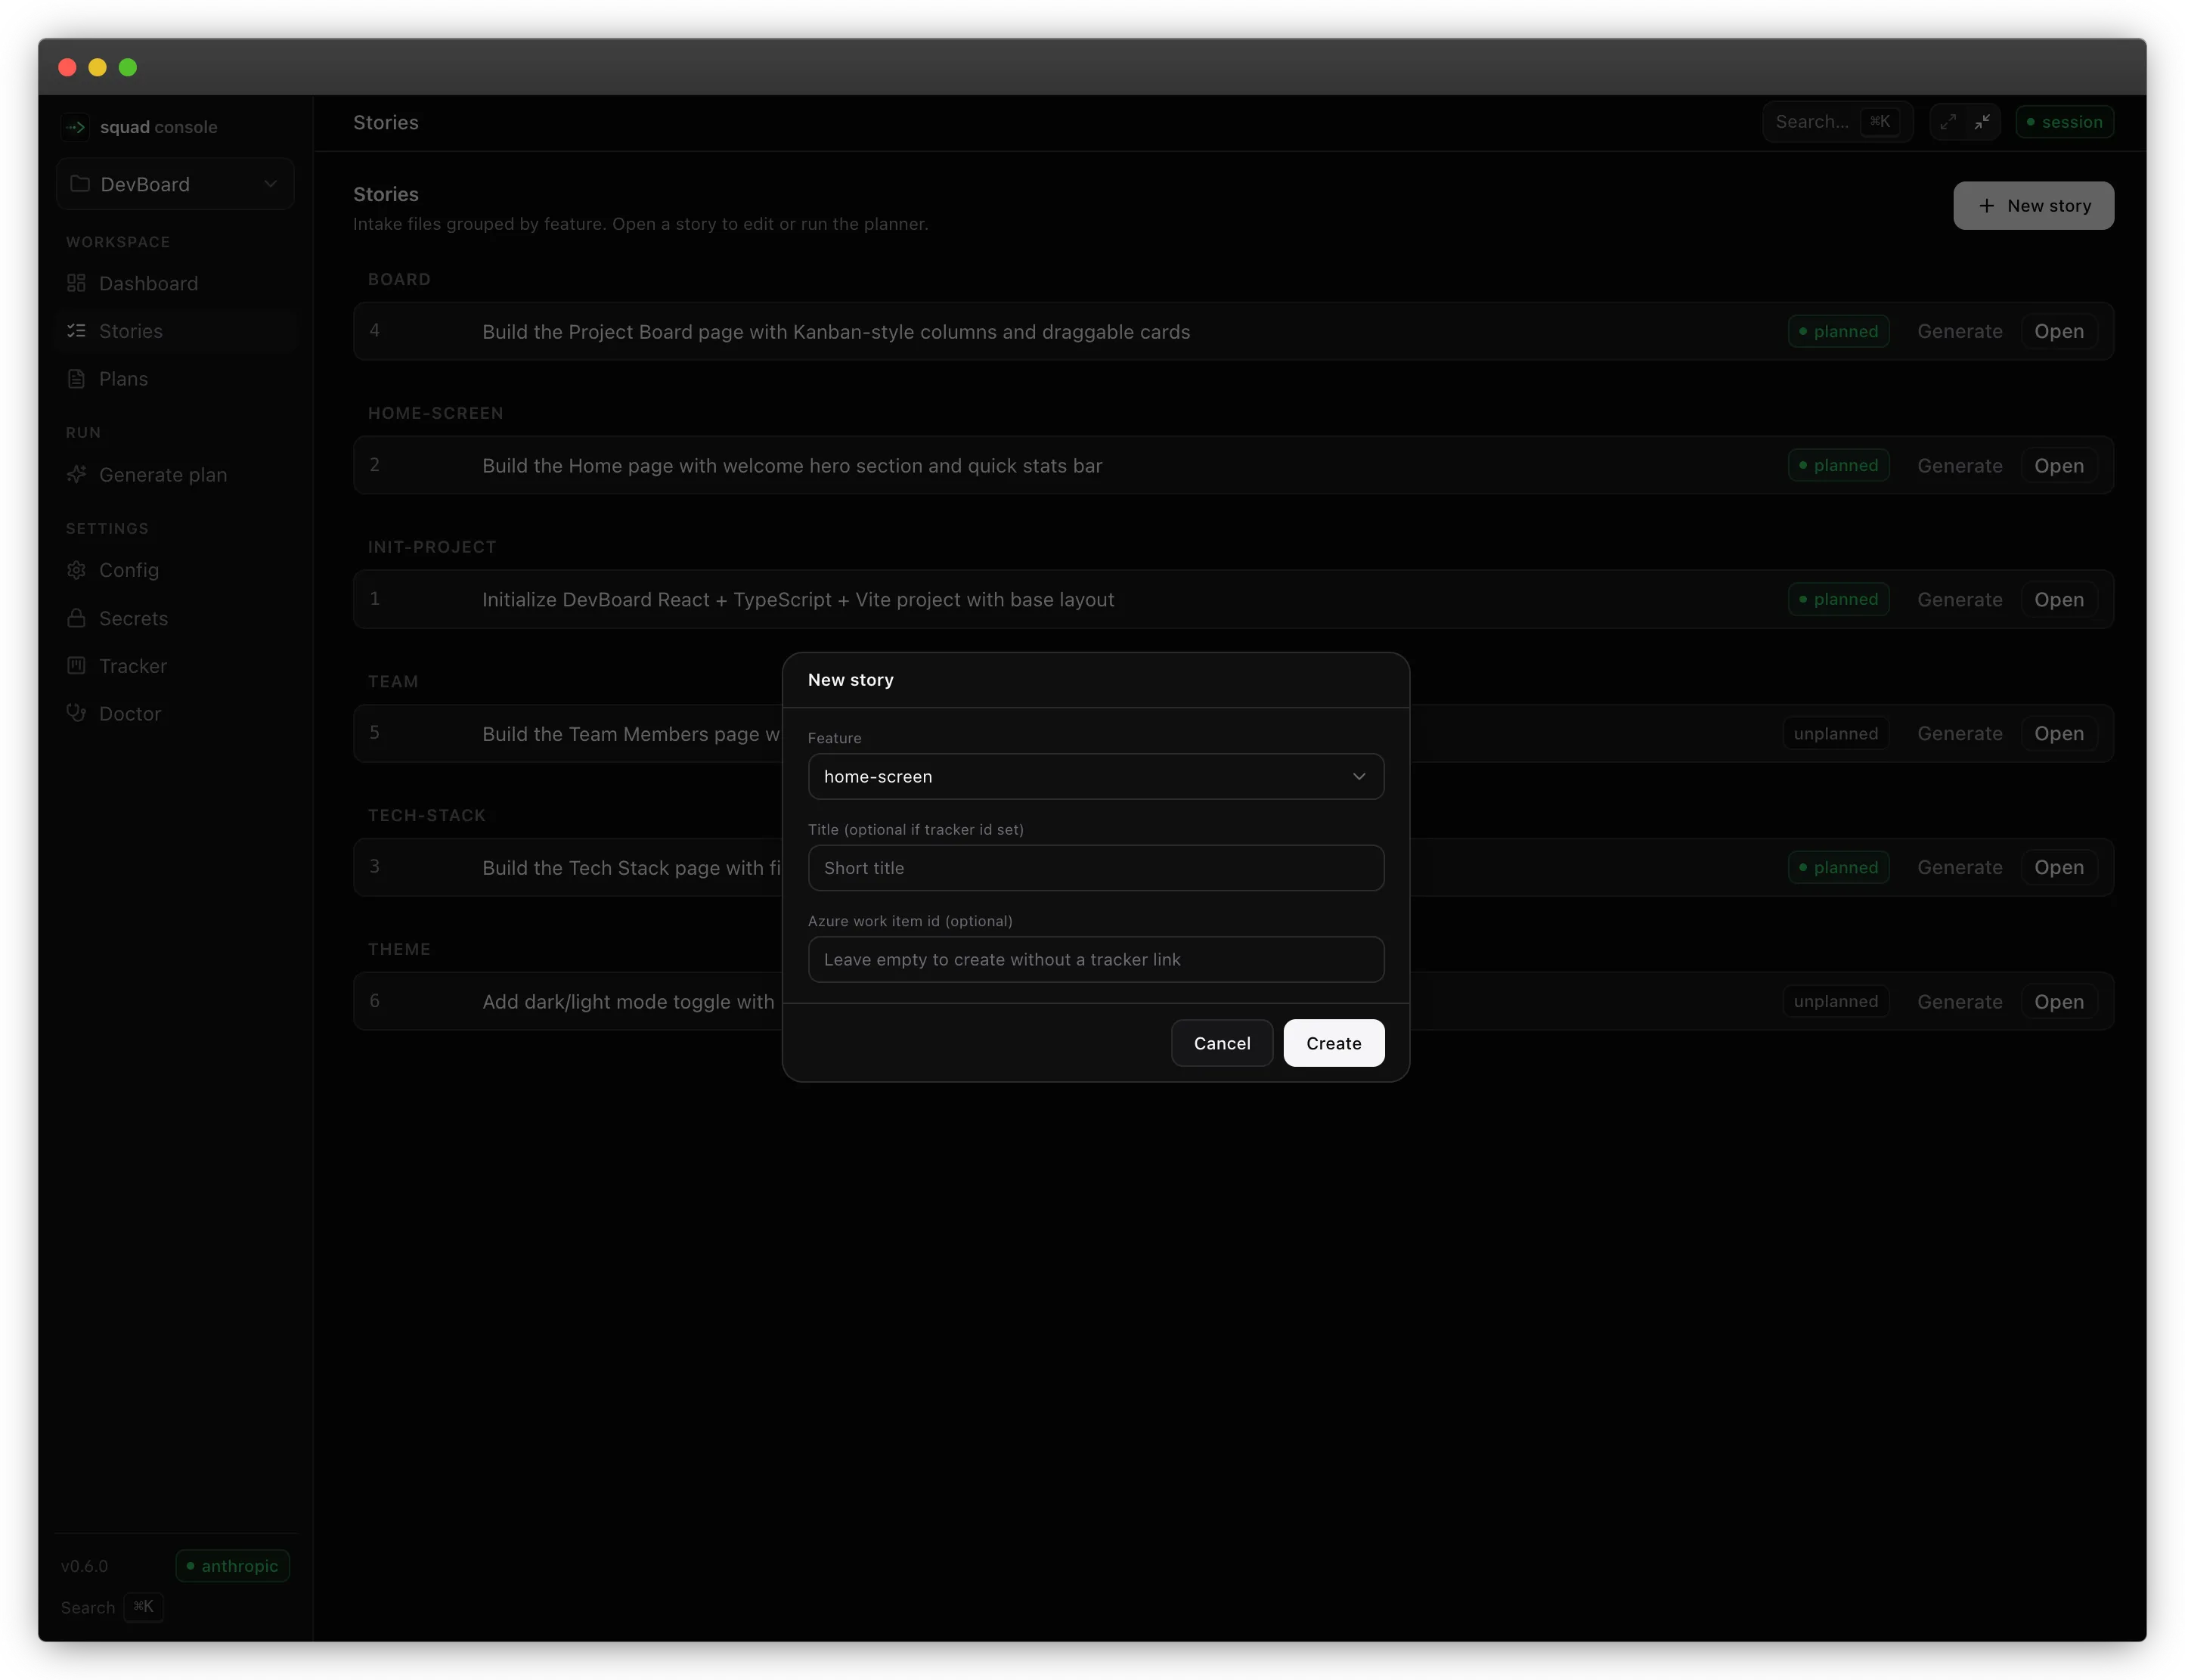Click the collapse arrows icon in header
2185x1680 pixels.
(1982, 122)
